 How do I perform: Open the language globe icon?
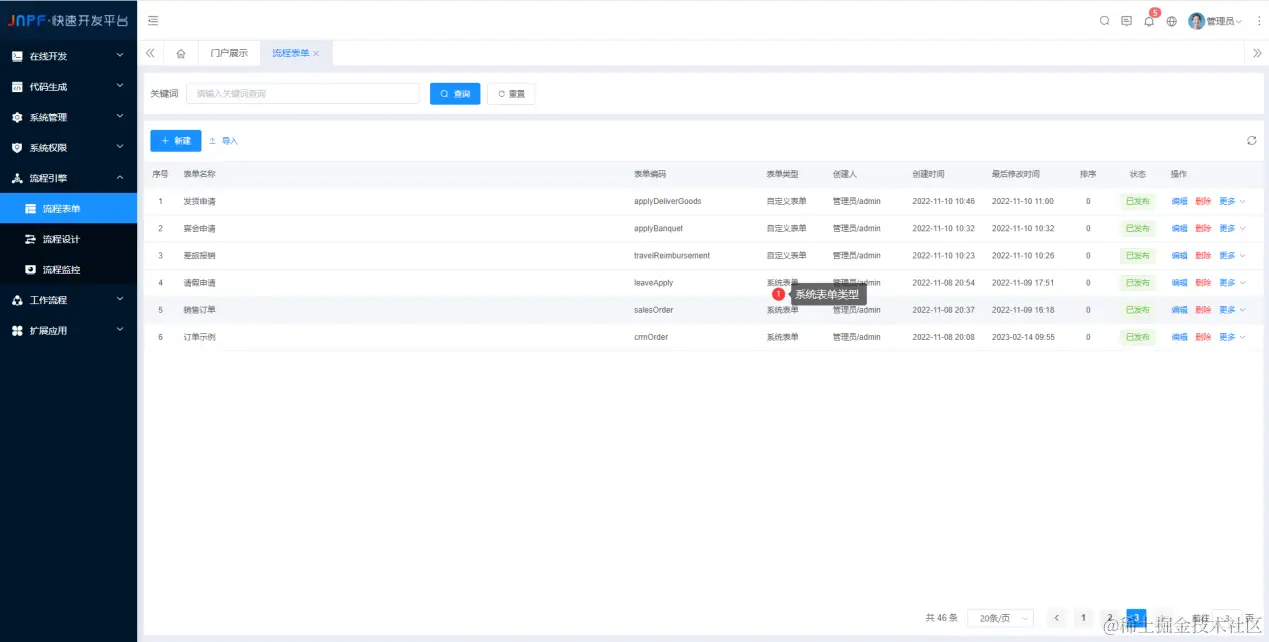pyautogui.click(x=1172, y=20)
